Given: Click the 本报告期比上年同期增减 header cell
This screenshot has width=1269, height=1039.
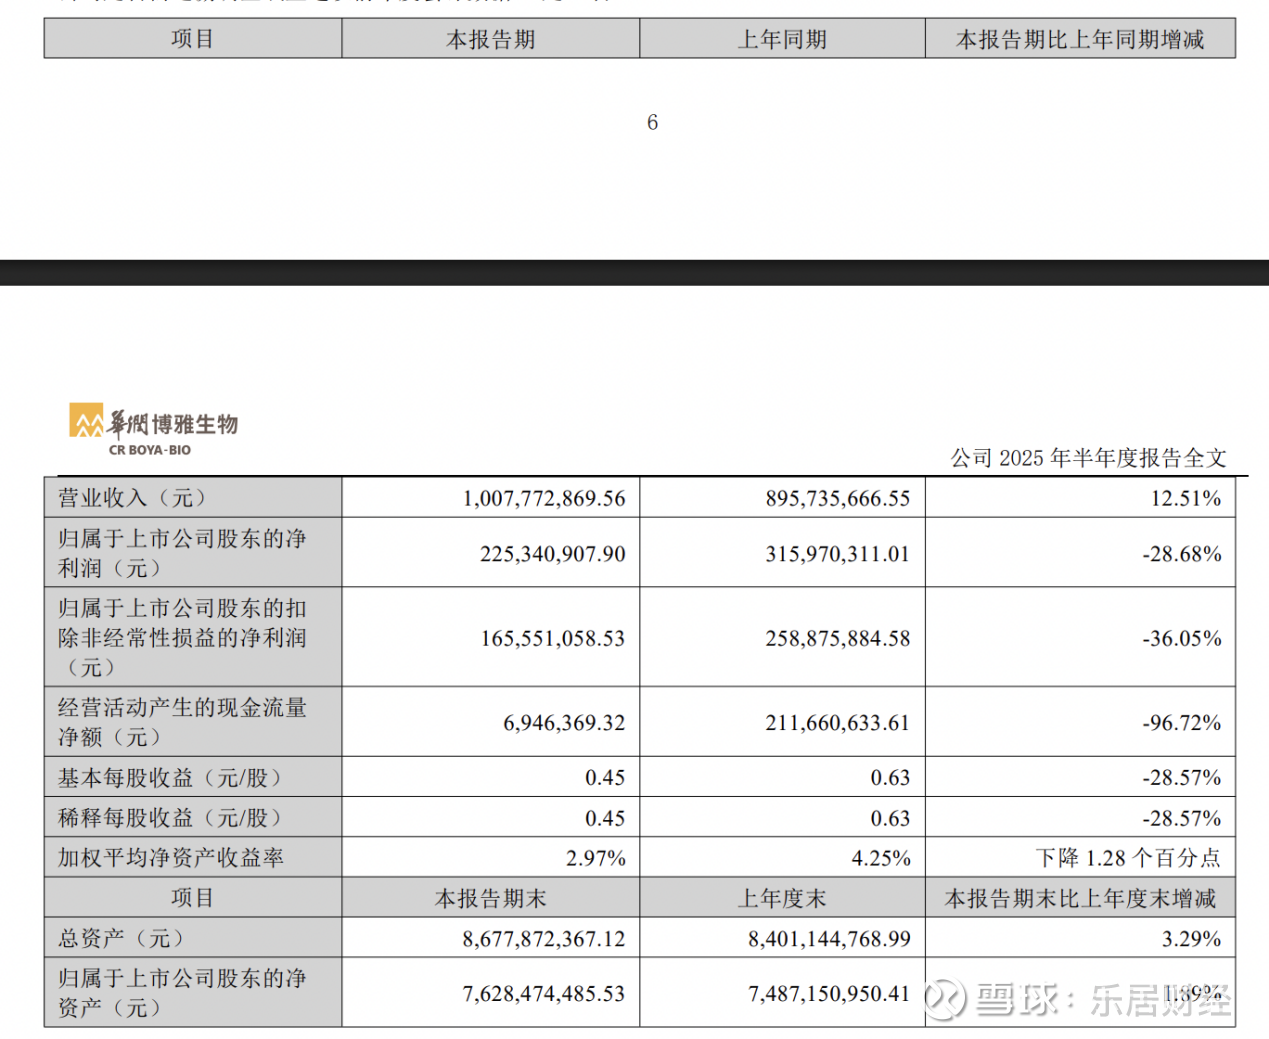Looking at the screenshot, I should point(1080,39).
